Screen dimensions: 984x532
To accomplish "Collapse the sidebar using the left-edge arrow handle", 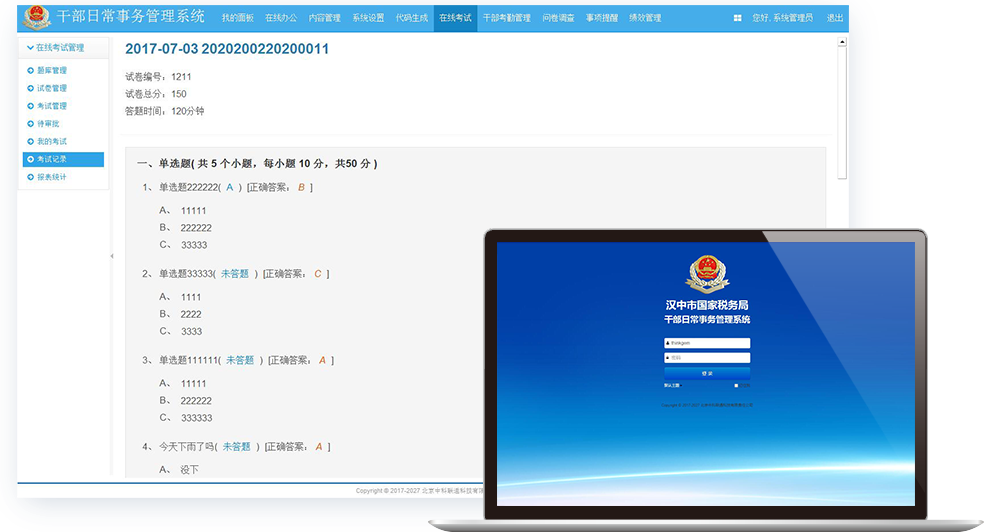I will click(111, 256).
